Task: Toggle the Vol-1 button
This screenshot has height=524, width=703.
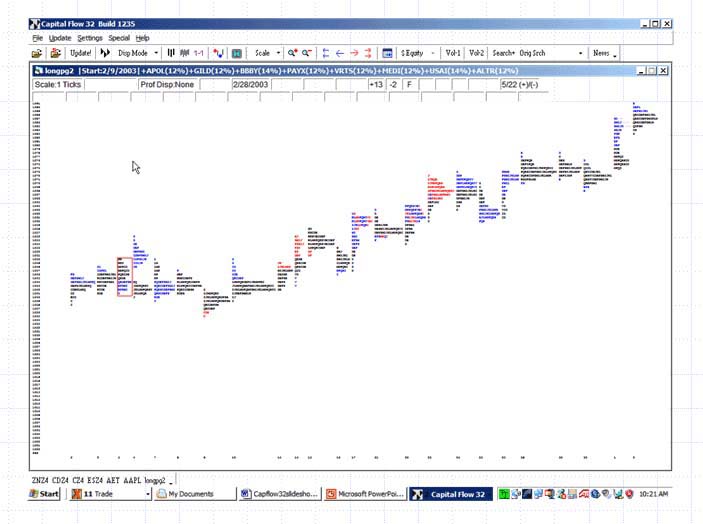Action: (x=453, y=53)
